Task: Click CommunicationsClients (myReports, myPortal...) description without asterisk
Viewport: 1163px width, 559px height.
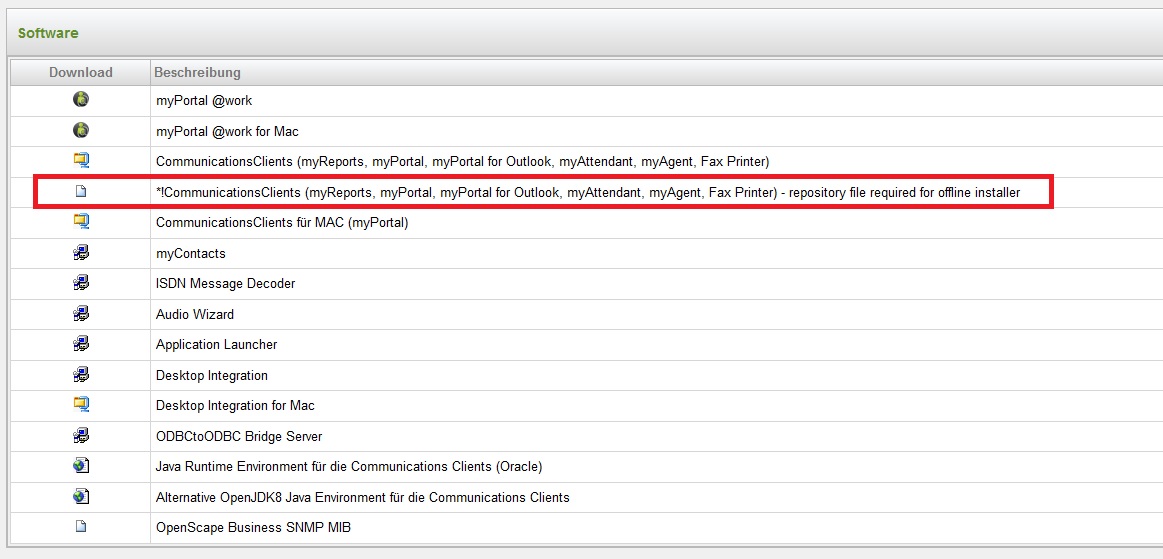Action: (x=462, y=162)
